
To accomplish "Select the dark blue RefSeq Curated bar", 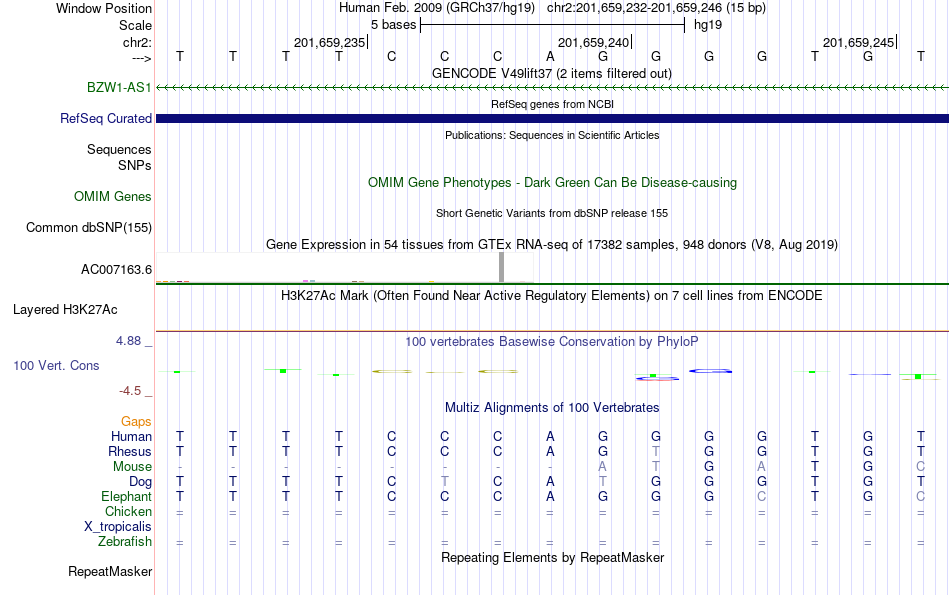I will pos(552,119).
